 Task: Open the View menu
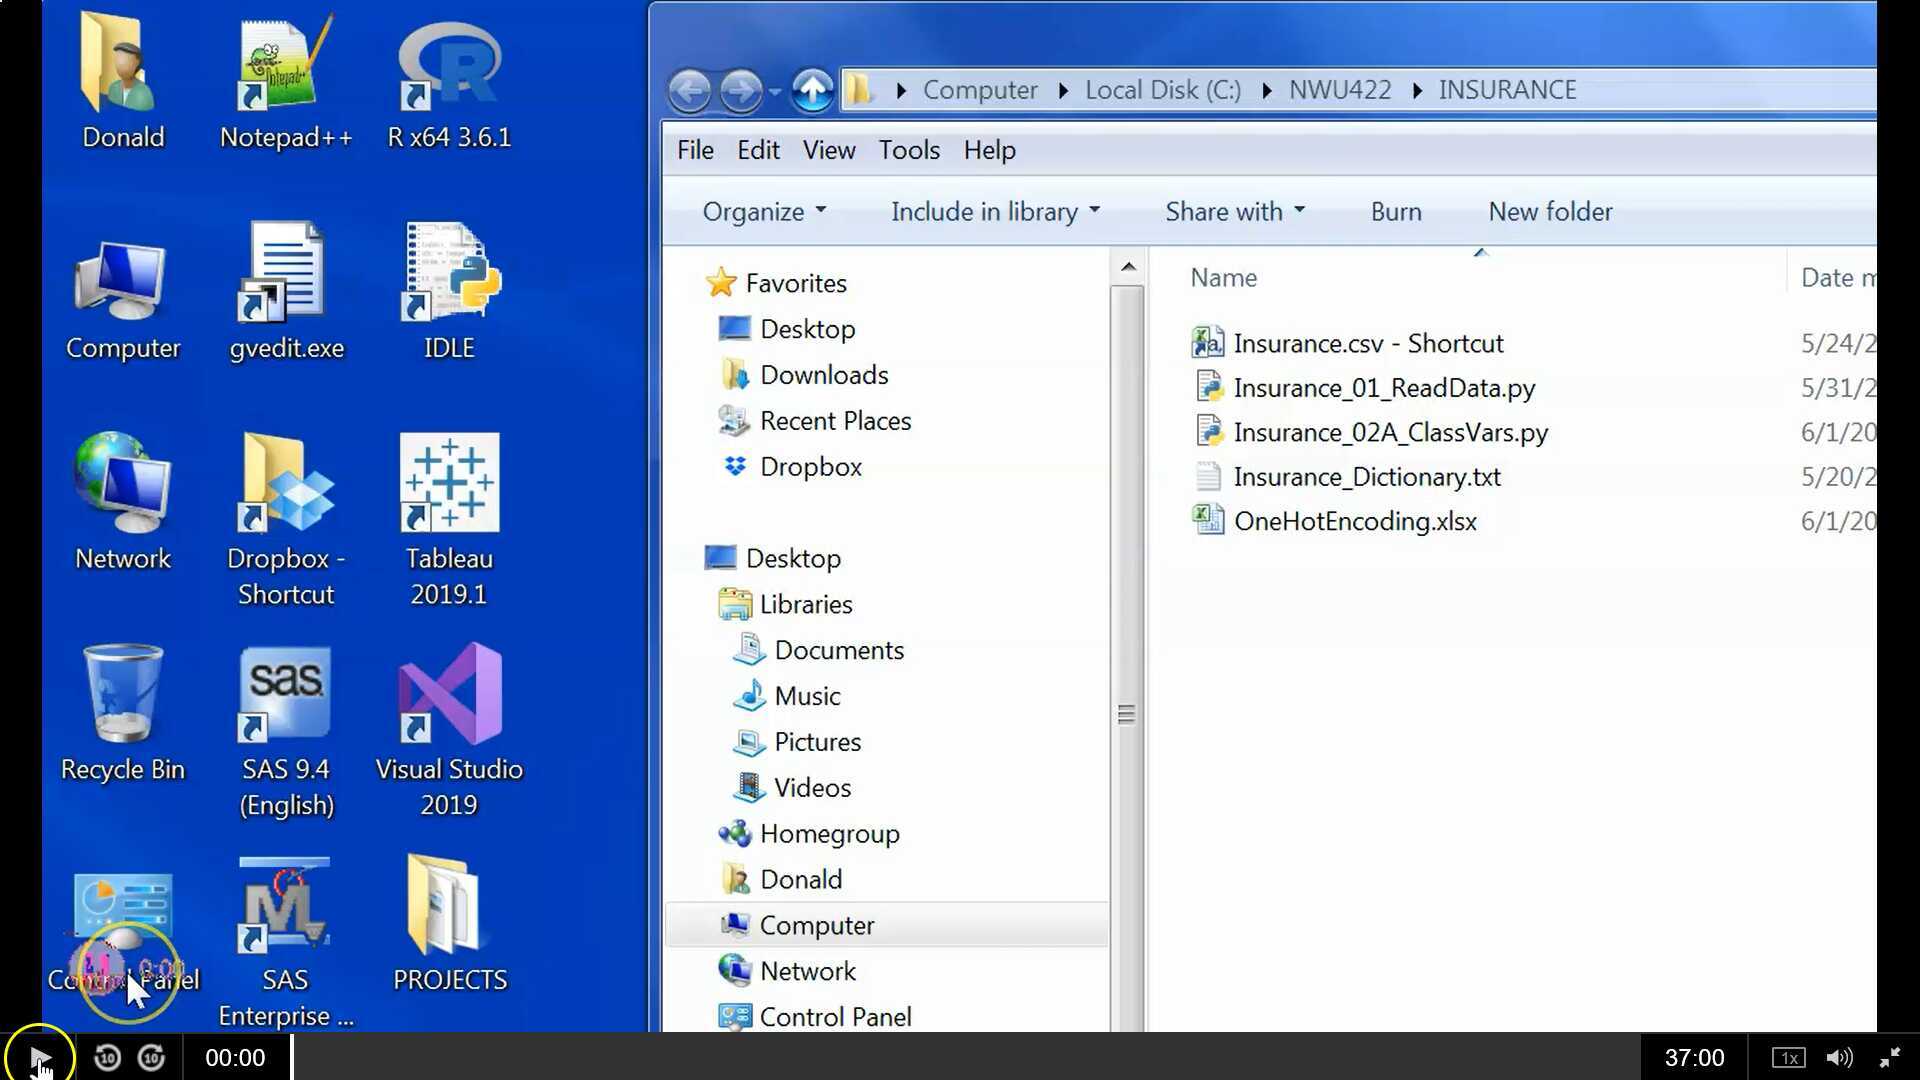pyautogui.click(x=828, y=150)
